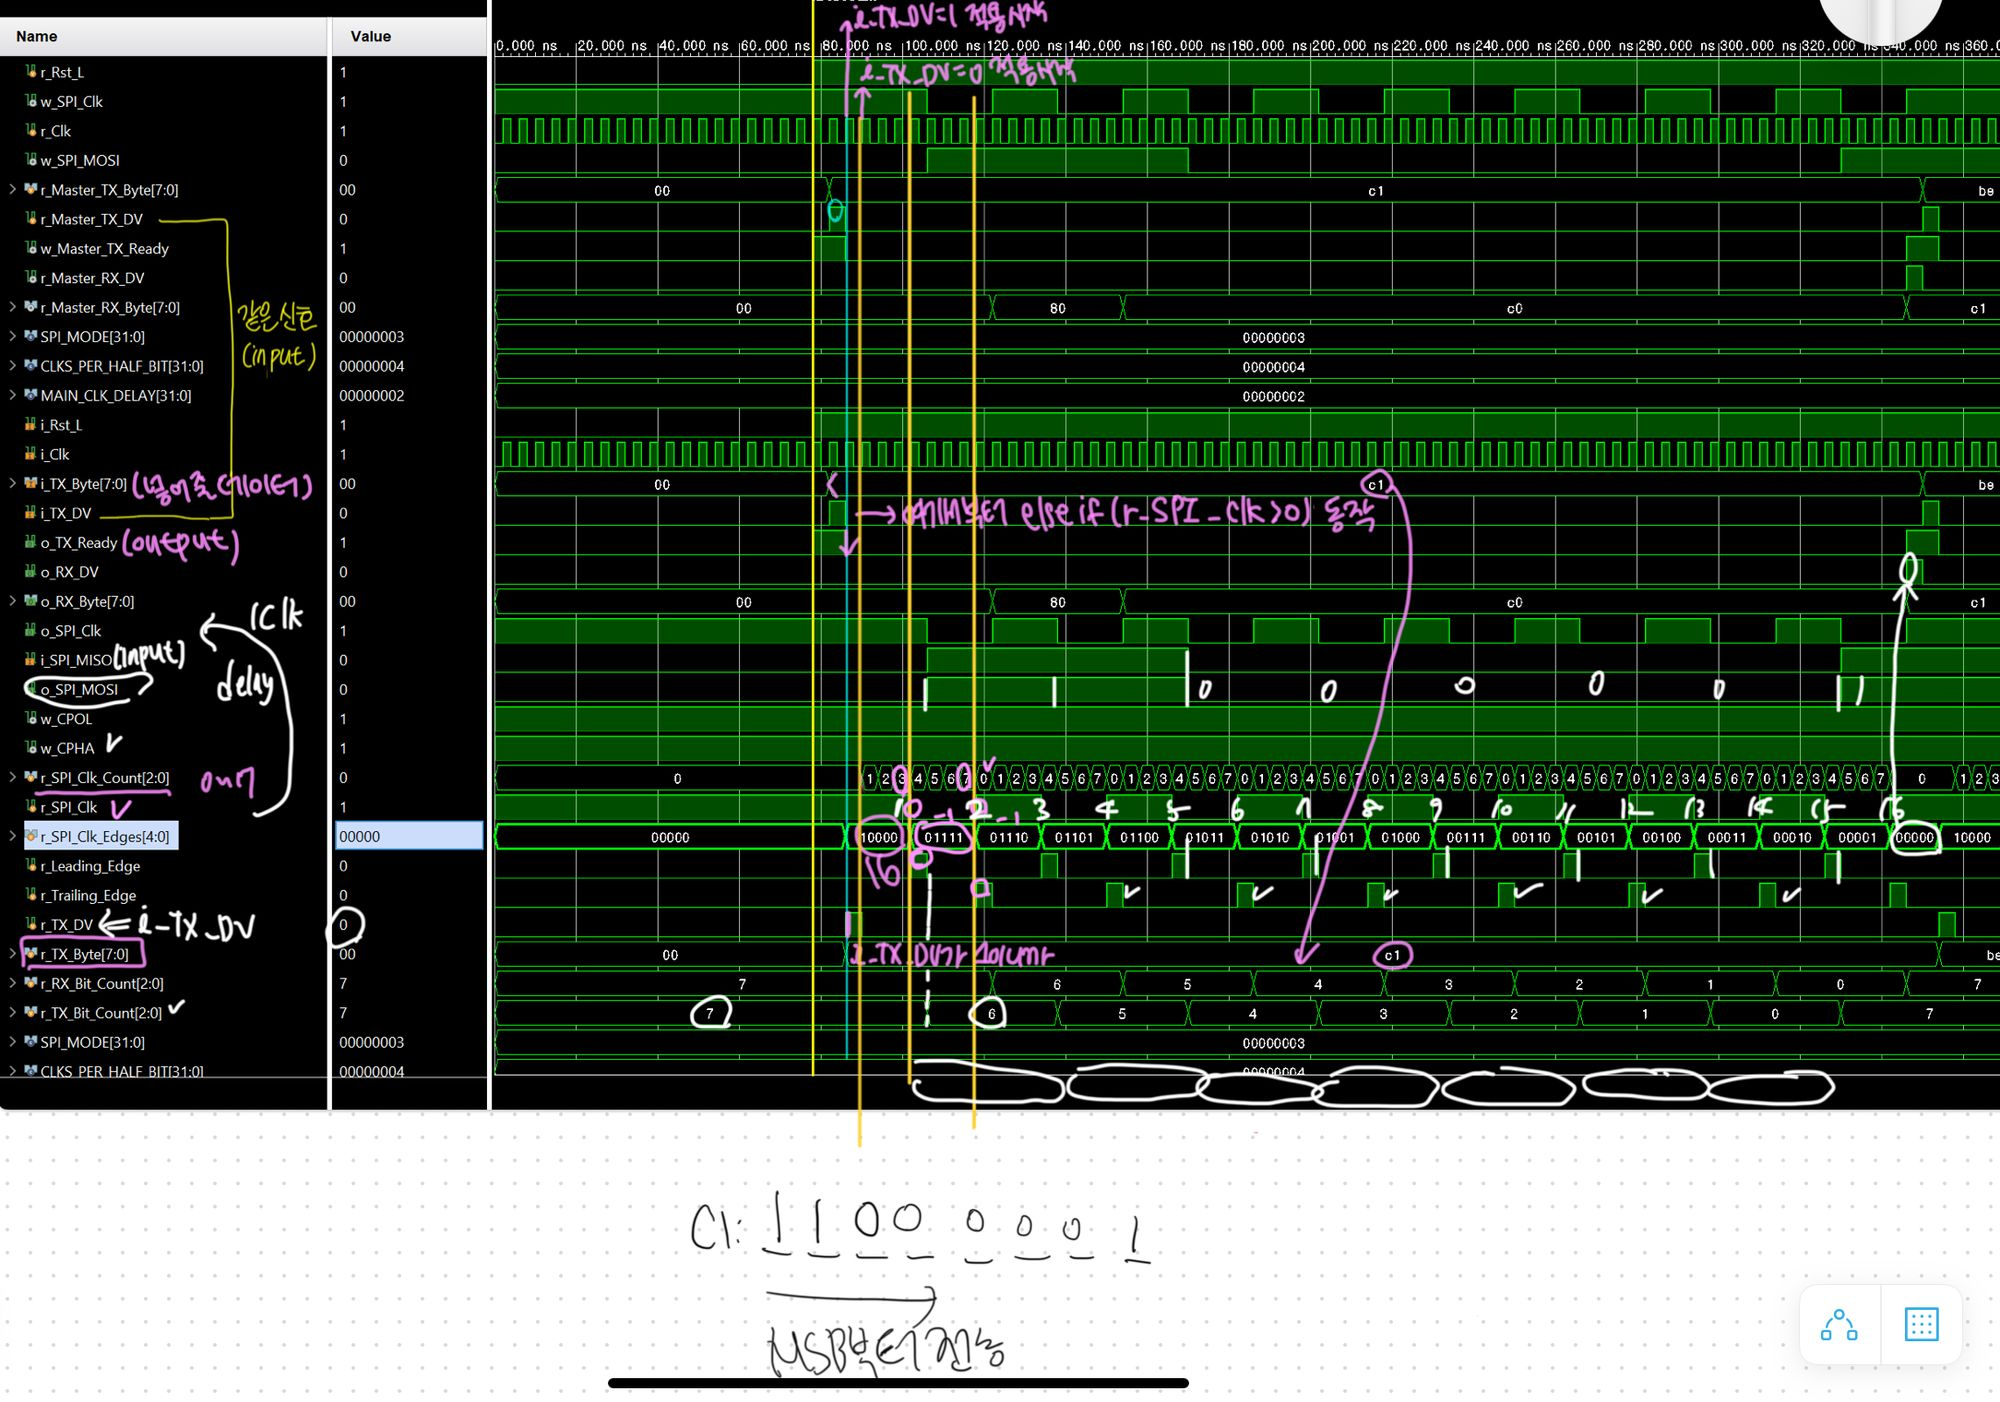Viewport: 2000px width, 1402px height.
Task: Click the o_TX_Ready signal icon
Action: coord(31,542)
